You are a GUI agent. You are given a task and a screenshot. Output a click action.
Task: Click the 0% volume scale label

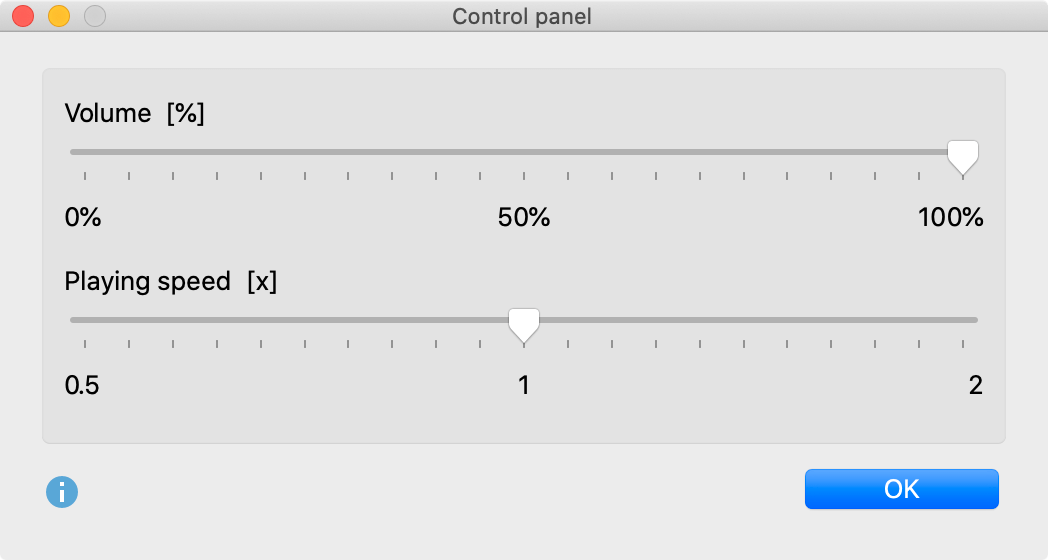[83, 217]
